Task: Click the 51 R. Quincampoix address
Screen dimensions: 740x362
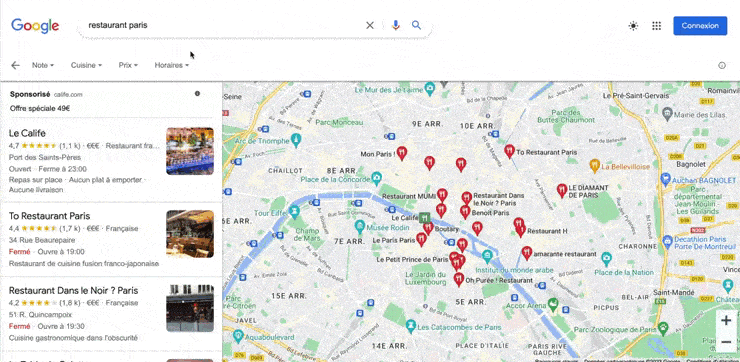Action: tap(40, 314)
